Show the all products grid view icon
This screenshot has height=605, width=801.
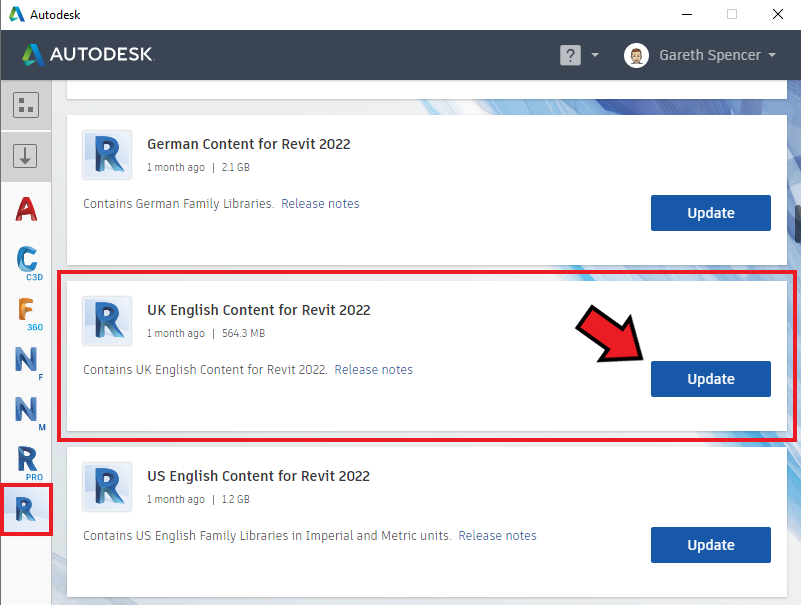(x=26, y=105)
